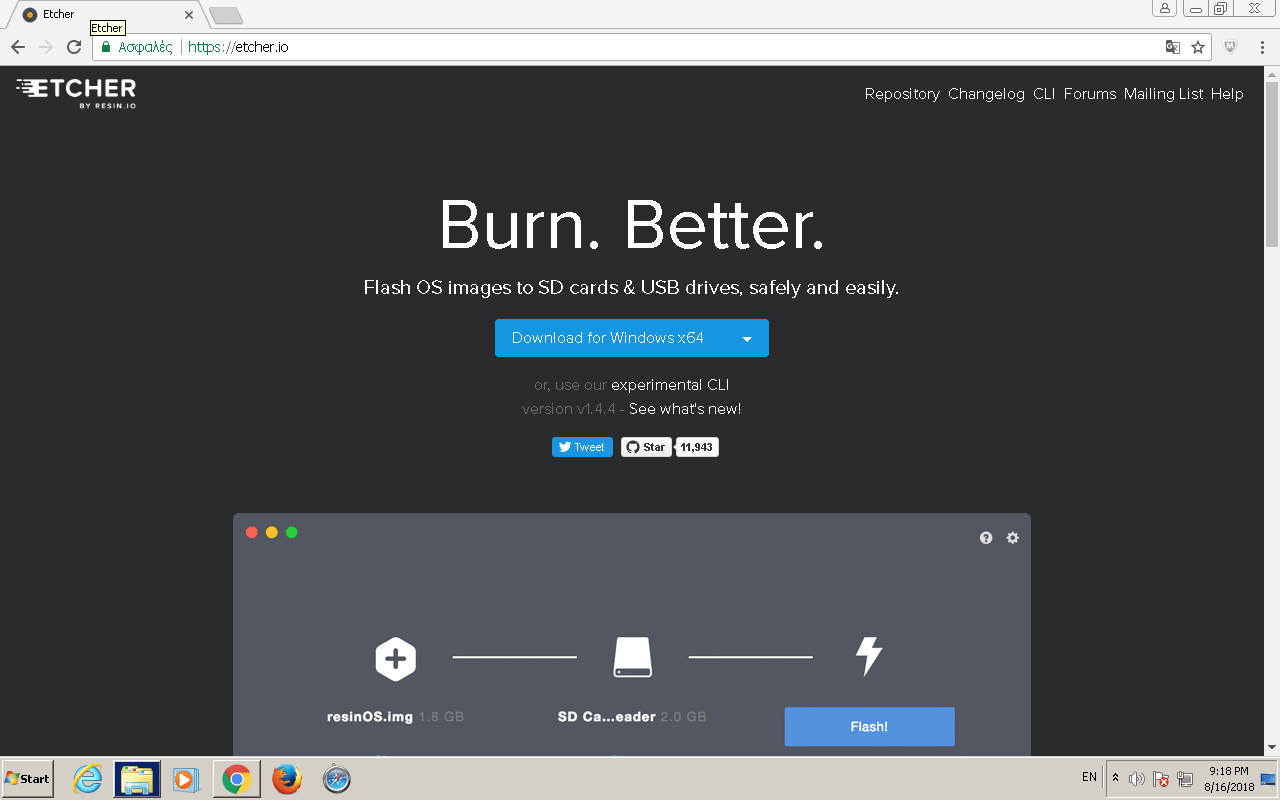Viewport: 1280px width, 800px height.
Task: Close the Etcher browser tab
Action: 189,15
